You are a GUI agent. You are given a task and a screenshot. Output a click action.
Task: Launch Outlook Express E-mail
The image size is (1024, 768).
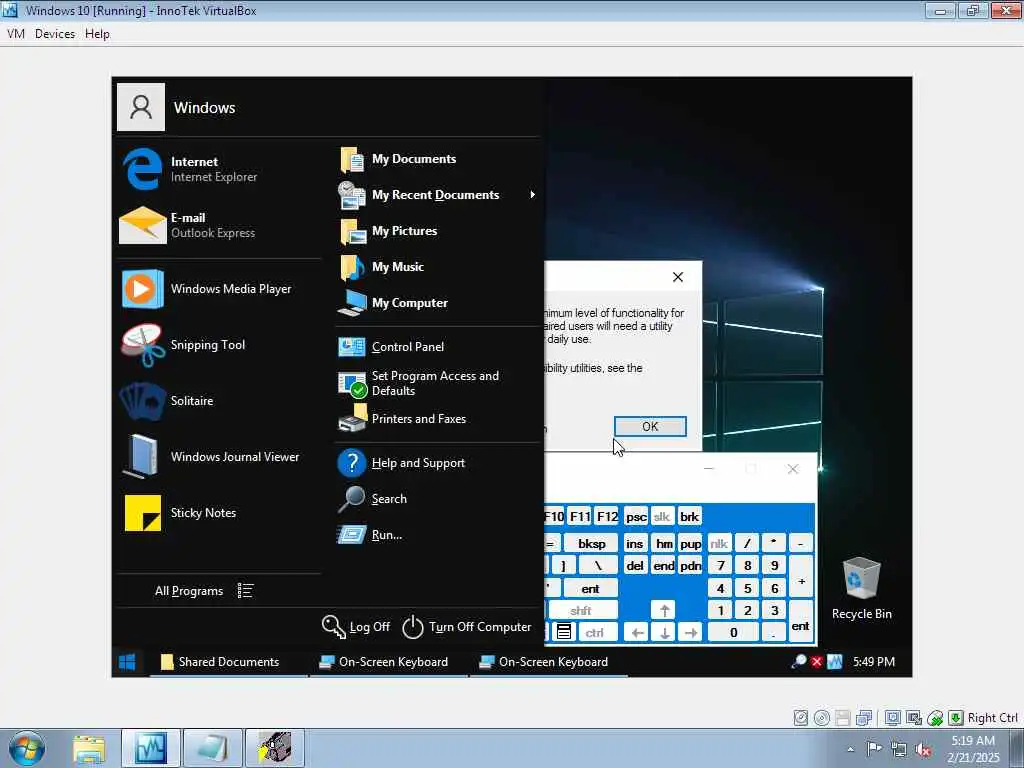click(x=219, y=225)
